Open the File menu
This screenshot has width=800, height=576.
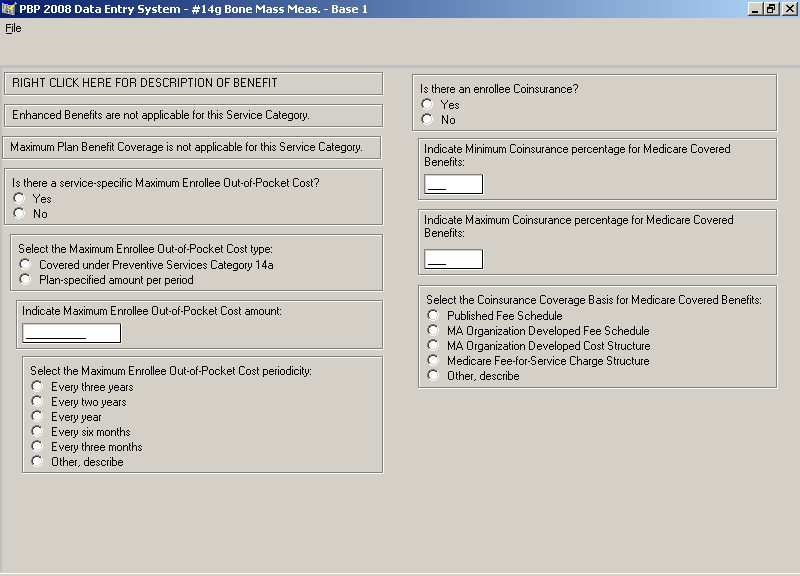pos(13,28)
